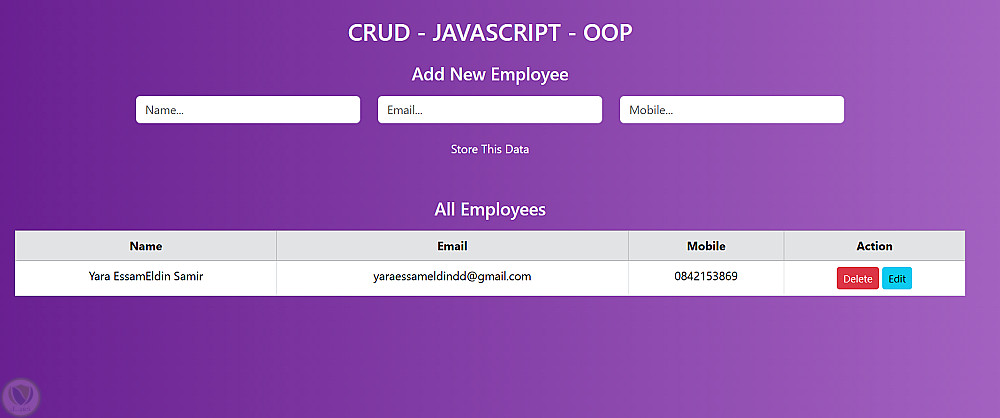Select the name cell Yara EssamEldin Samir
This screenshot has width=1000, height=418.
pyautogui.click(x=146, y=277)
